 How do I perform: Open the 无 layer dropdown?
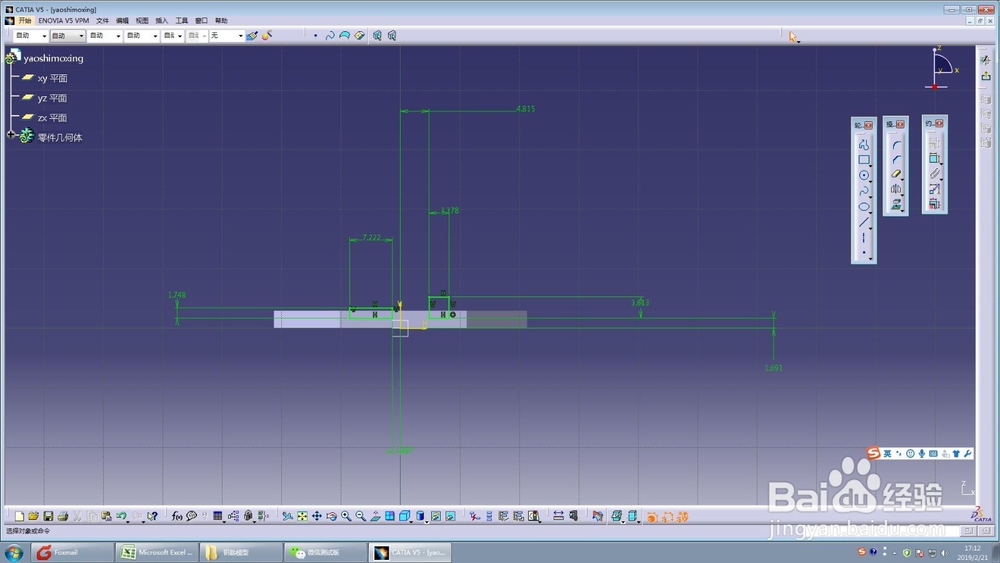click(x=240, y=36)
